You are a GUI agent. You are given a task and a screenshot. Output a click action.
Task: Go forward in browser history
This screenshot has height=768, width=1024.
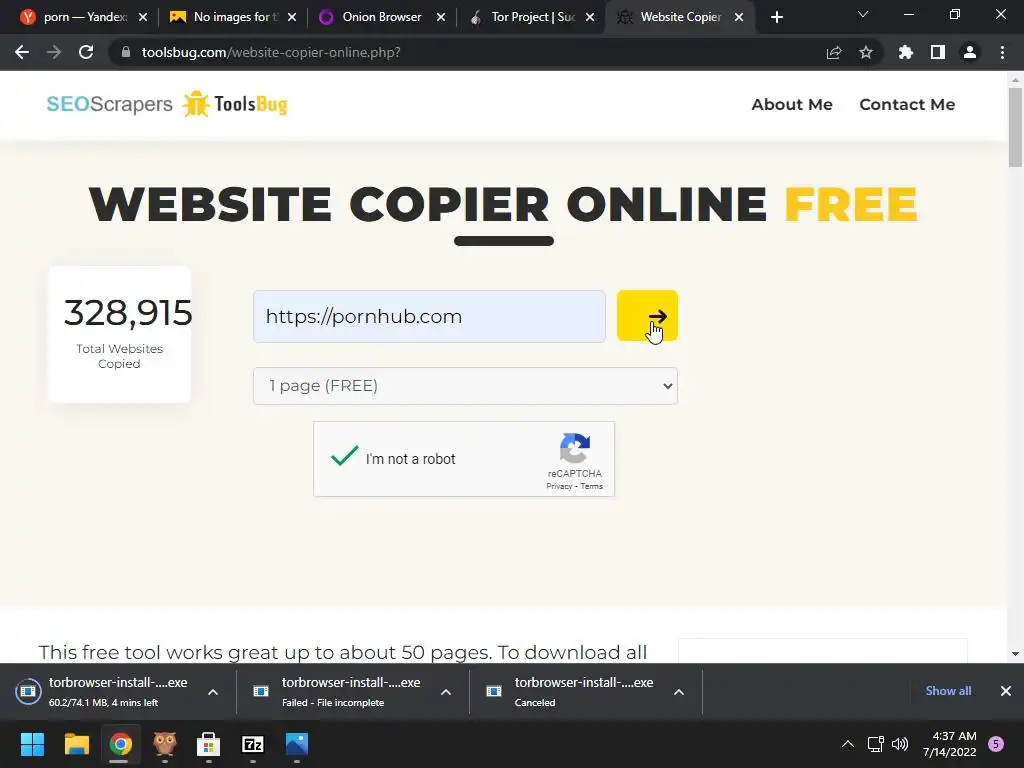click(x=54, y=52)
